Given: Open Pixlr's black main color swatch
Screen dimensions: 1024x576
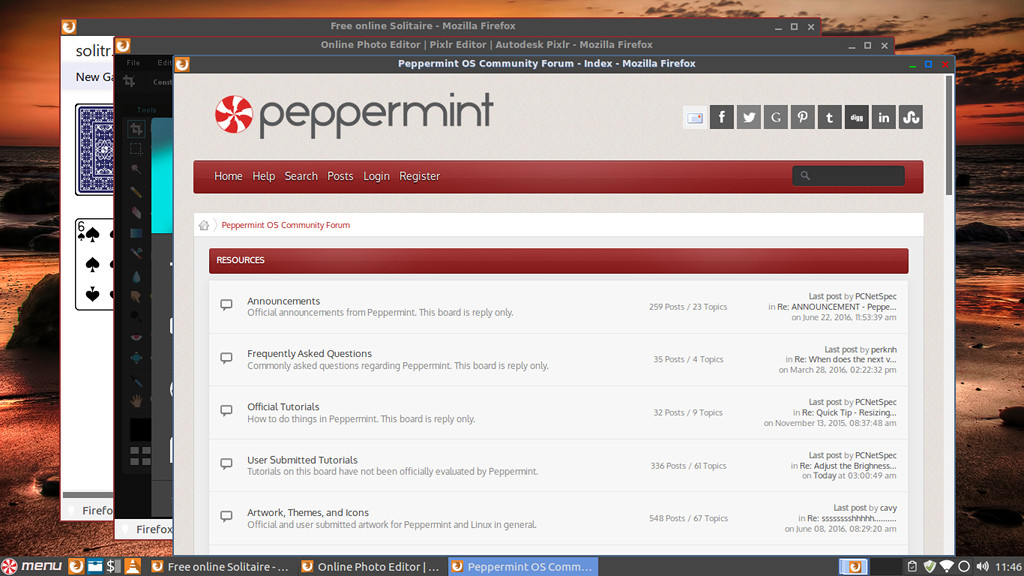Looking at the screenshot, I should coord(140,430).
